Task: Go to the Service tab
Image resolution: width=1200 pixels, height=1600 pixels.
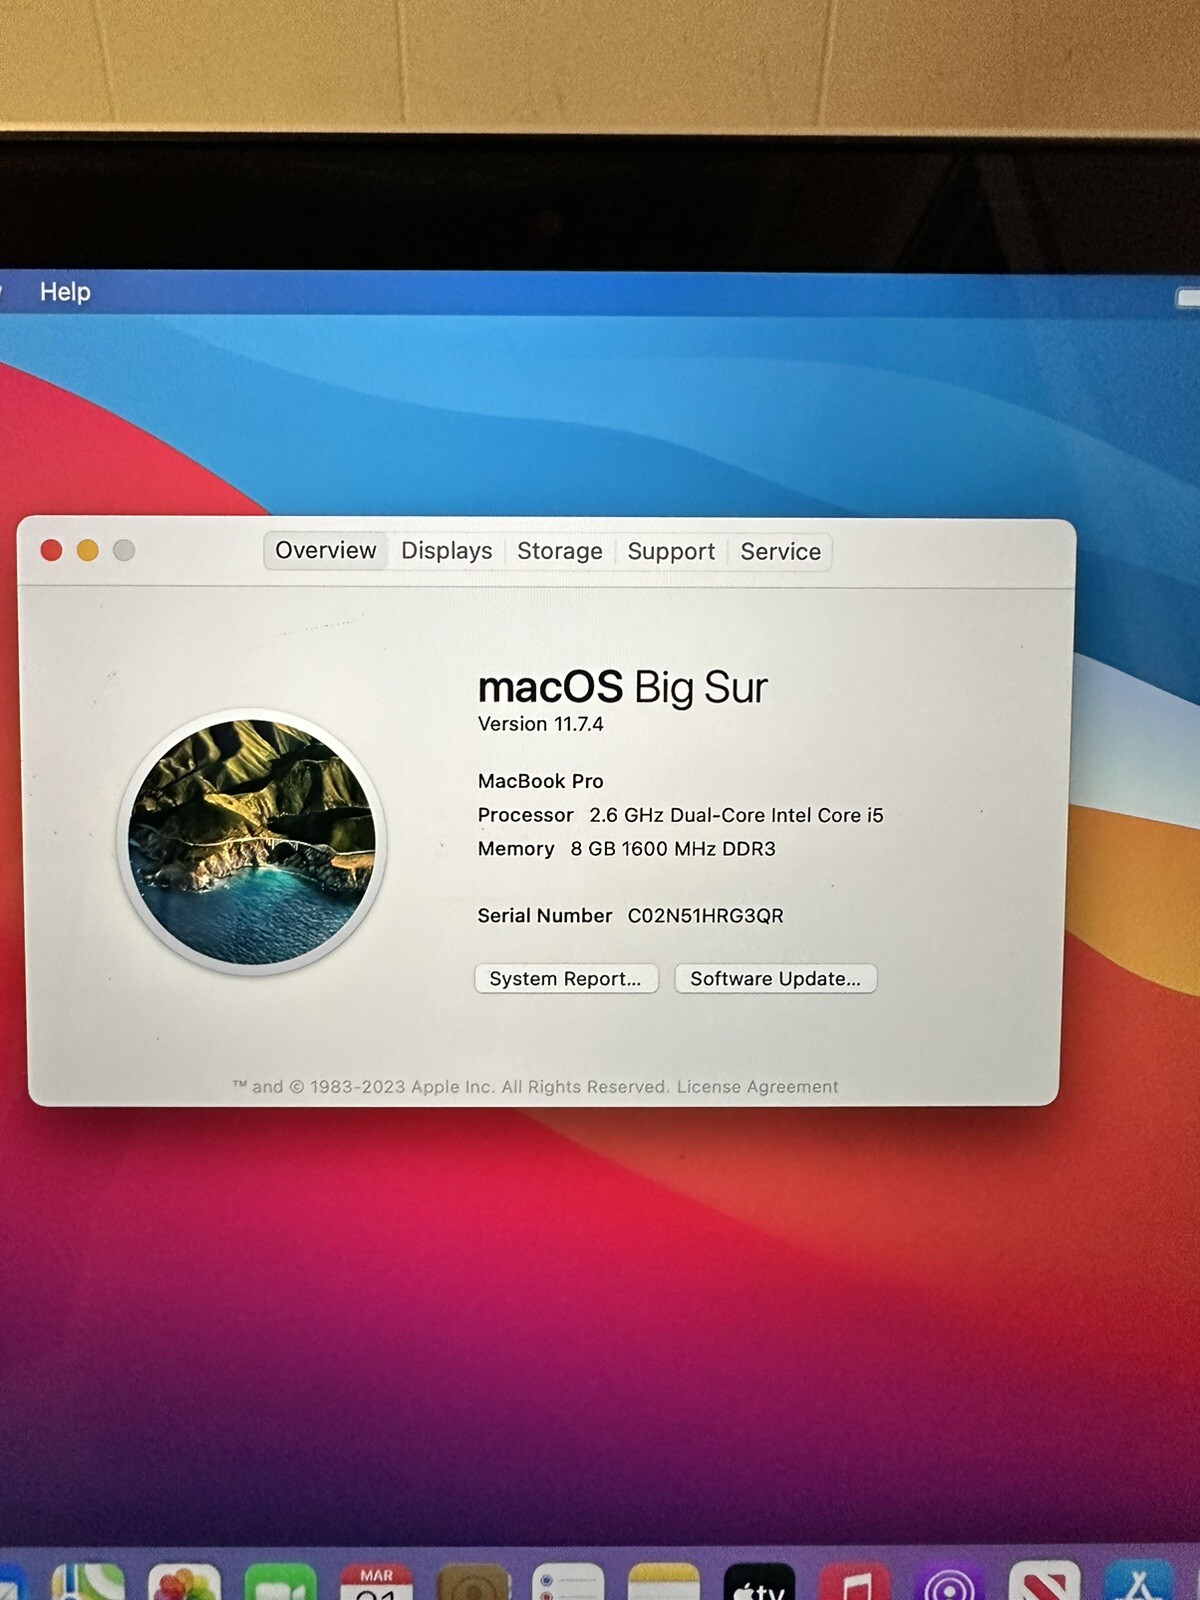Action: point(781,552)
